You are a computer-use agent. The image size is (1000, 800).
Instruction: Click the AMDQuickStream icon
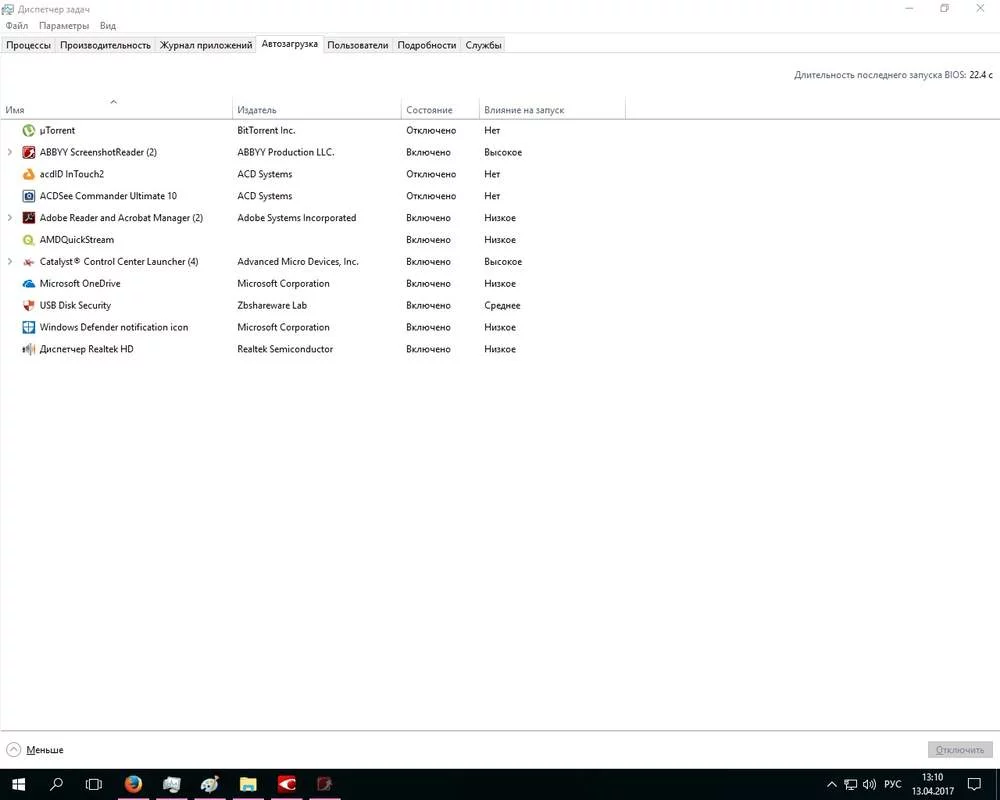[28, 240]
